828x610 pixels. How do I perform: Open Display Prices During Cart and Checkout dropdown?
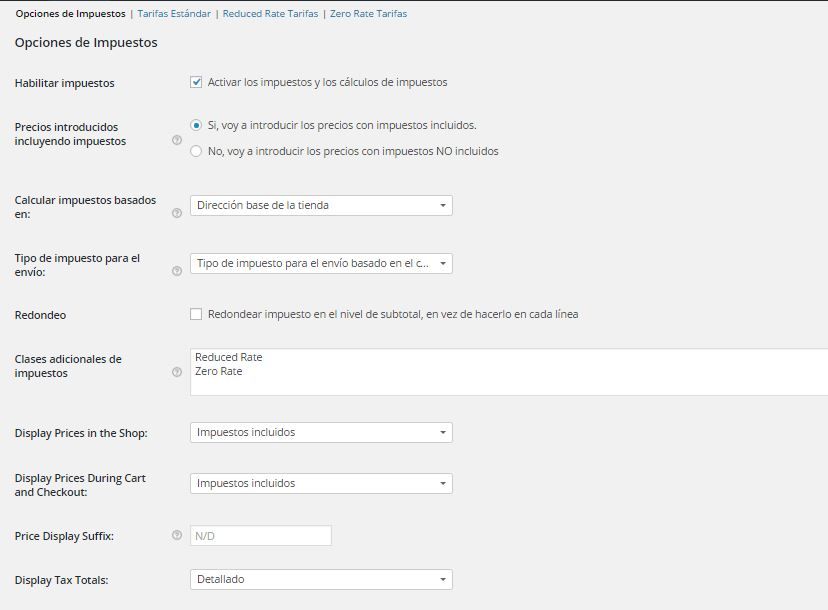pyautogui.click(x=321, y=483)
